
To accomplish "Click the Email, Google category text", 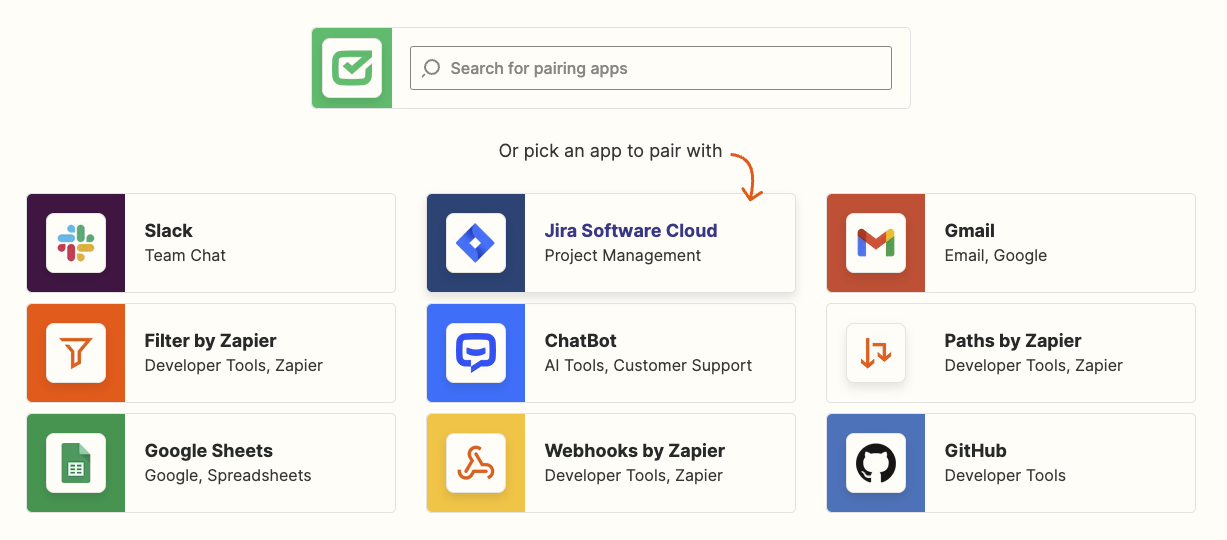I will coord(996,256).
